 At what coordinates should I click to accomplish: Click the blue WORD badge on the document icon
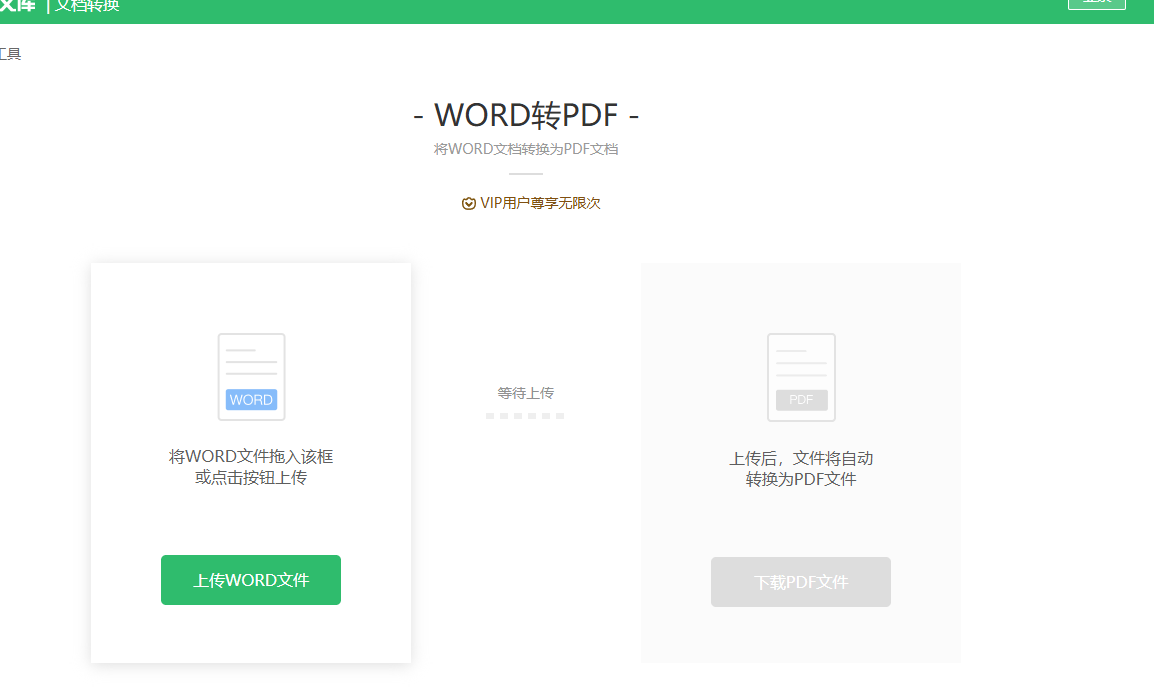pos(250,400)
